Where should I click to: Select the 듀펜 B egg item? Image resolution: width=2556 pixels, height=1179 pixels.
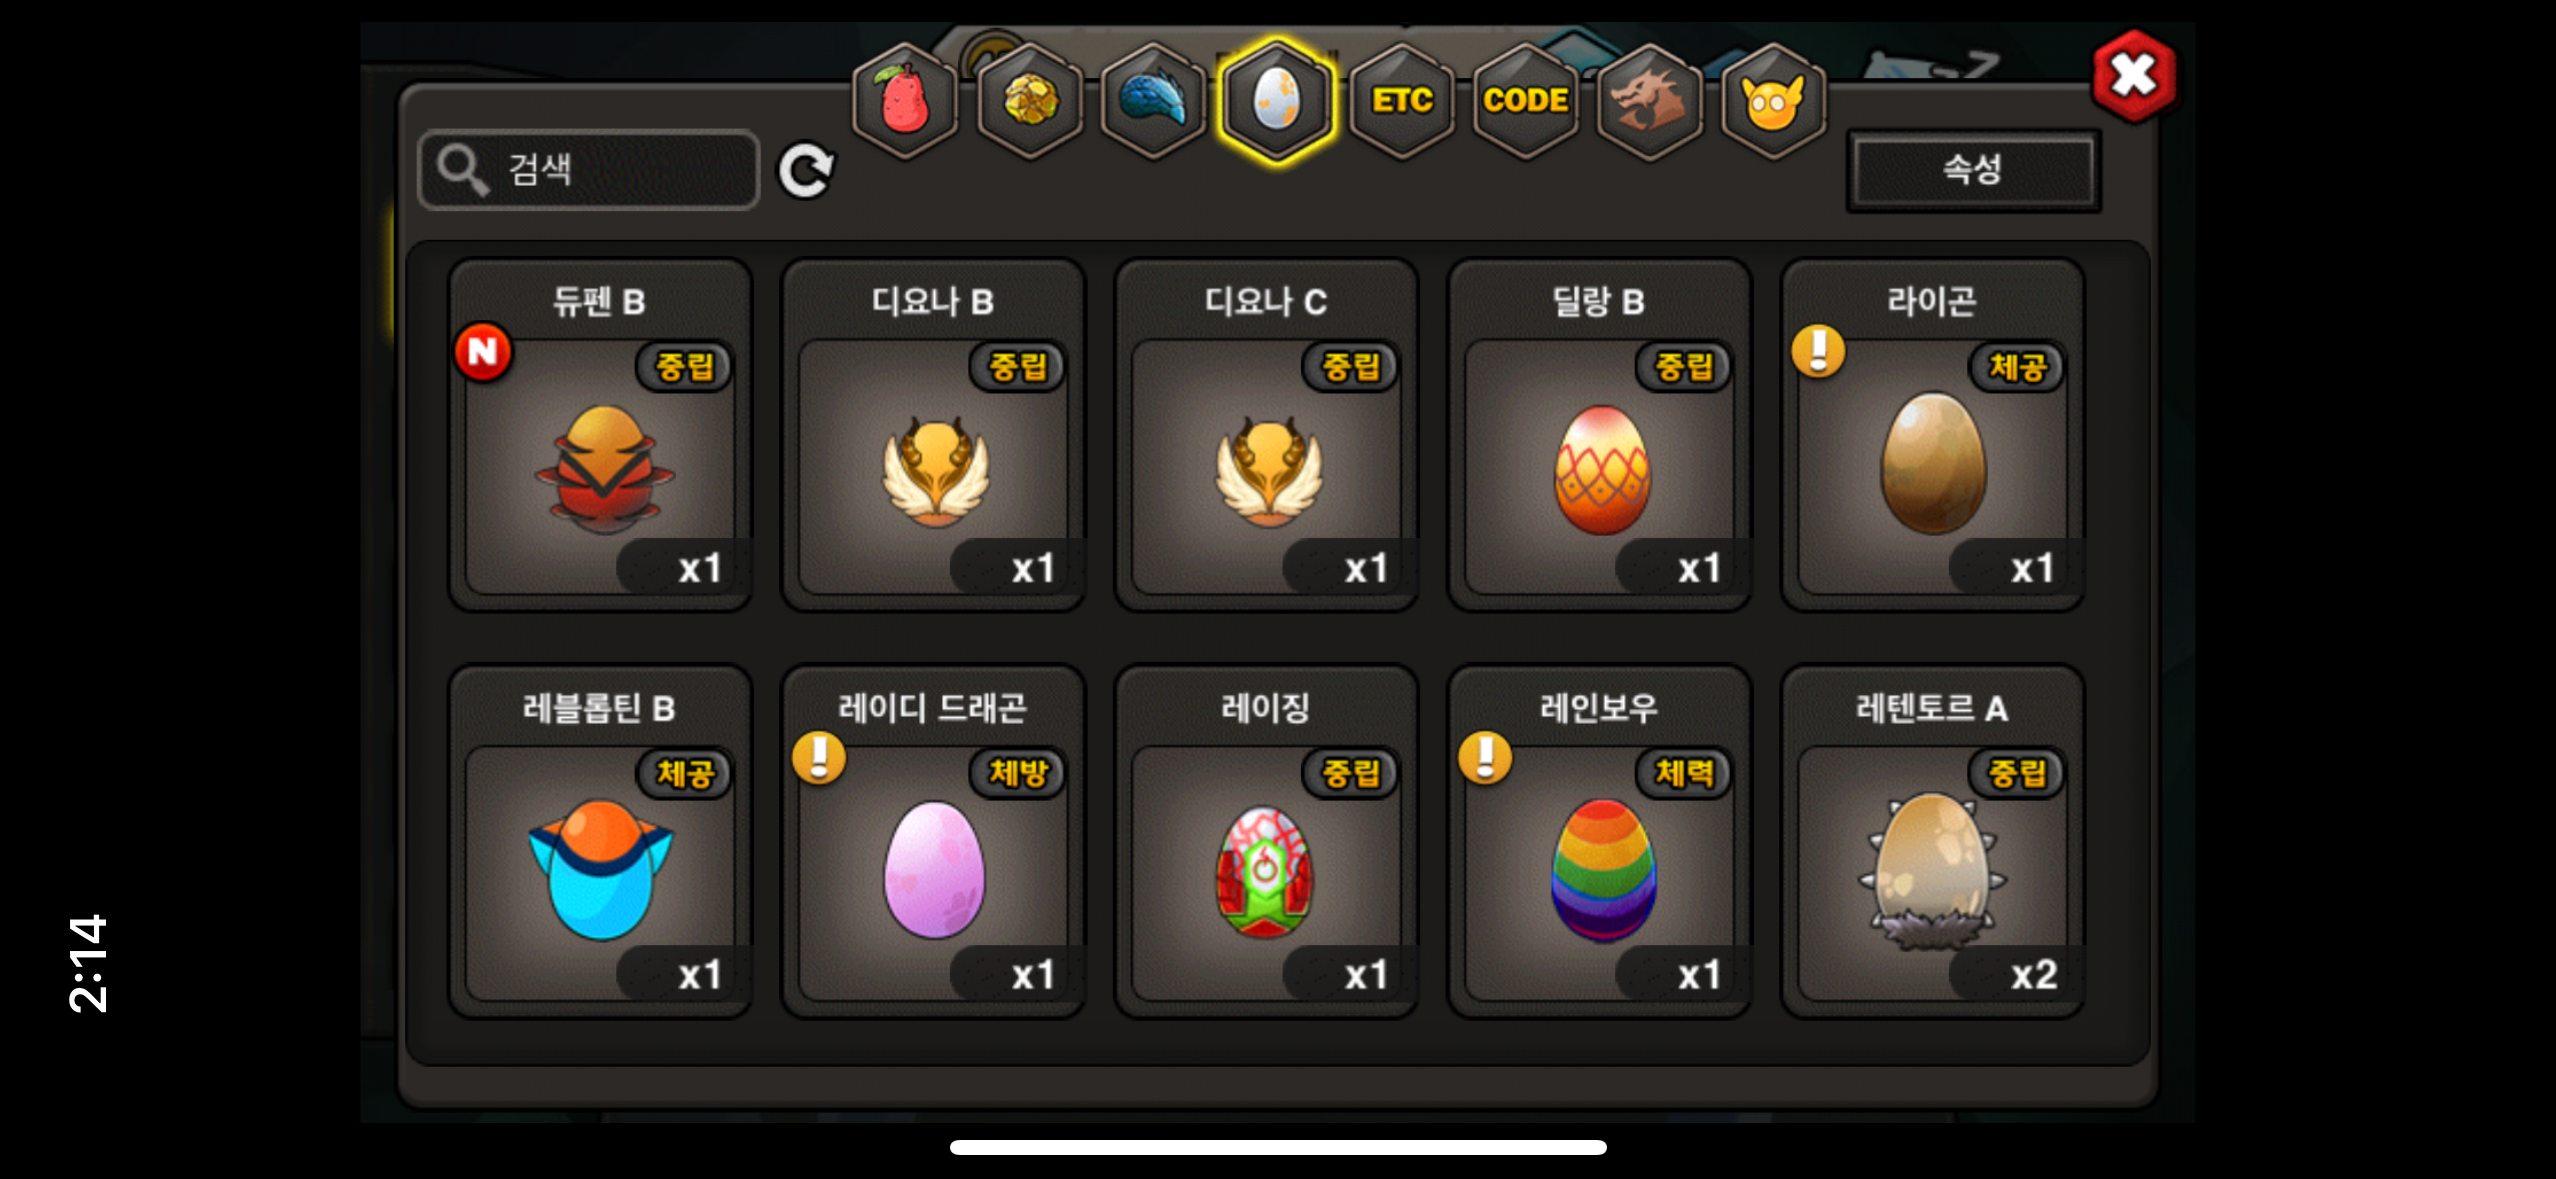tap(600, 435)
